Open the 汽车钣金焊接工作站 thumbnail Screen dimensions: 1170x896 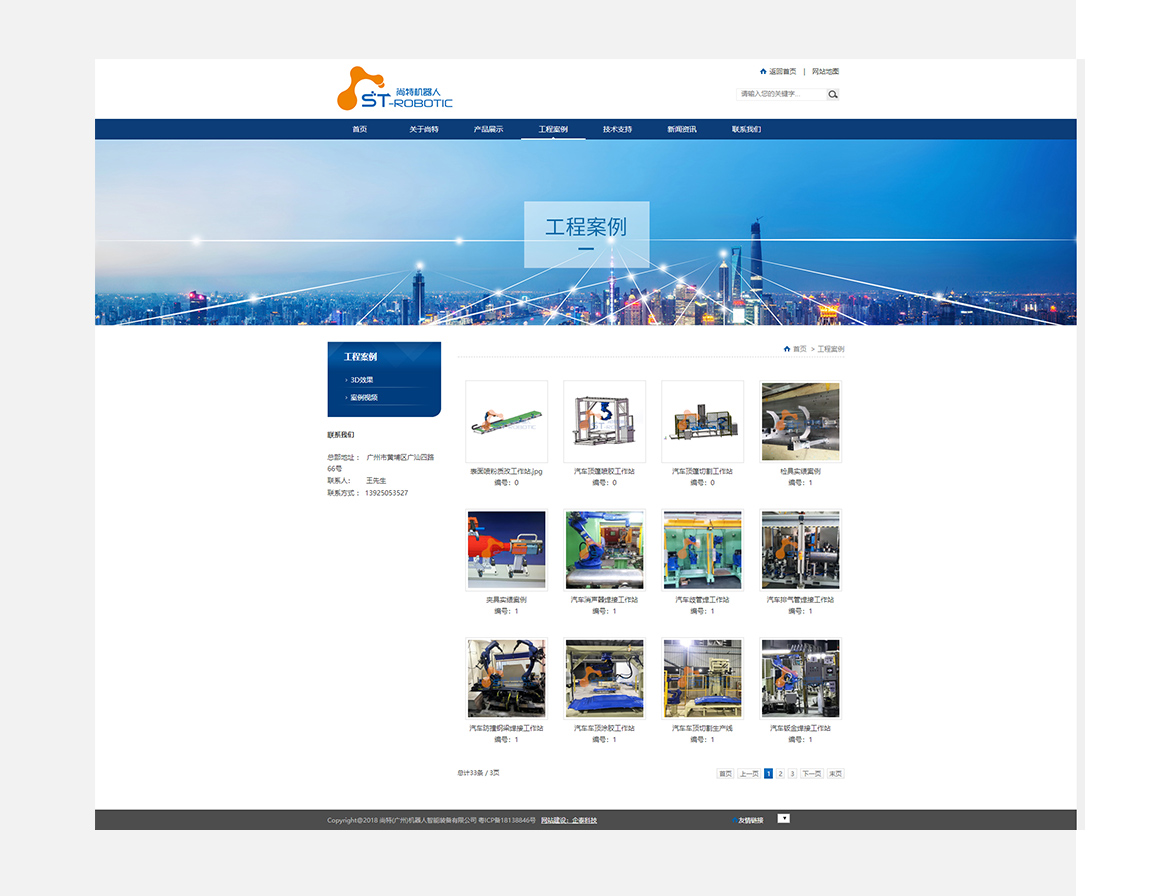(x=800, y=679)
